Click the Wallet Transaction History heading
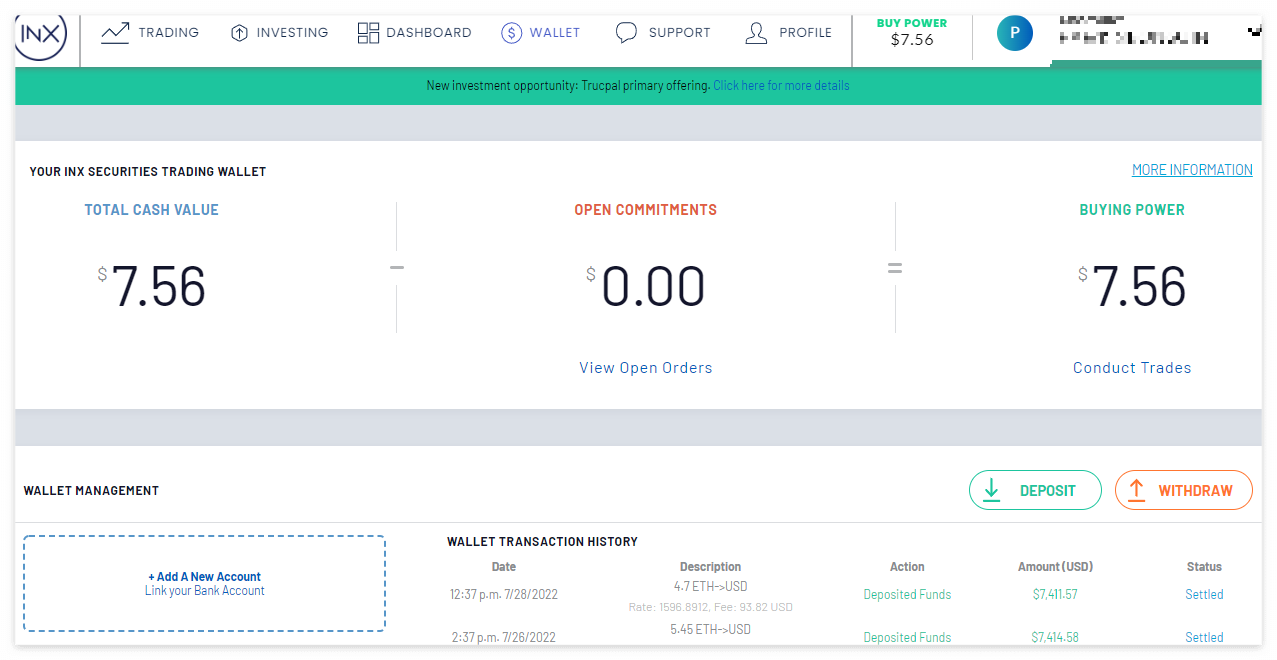 click(x=542, y=542)
